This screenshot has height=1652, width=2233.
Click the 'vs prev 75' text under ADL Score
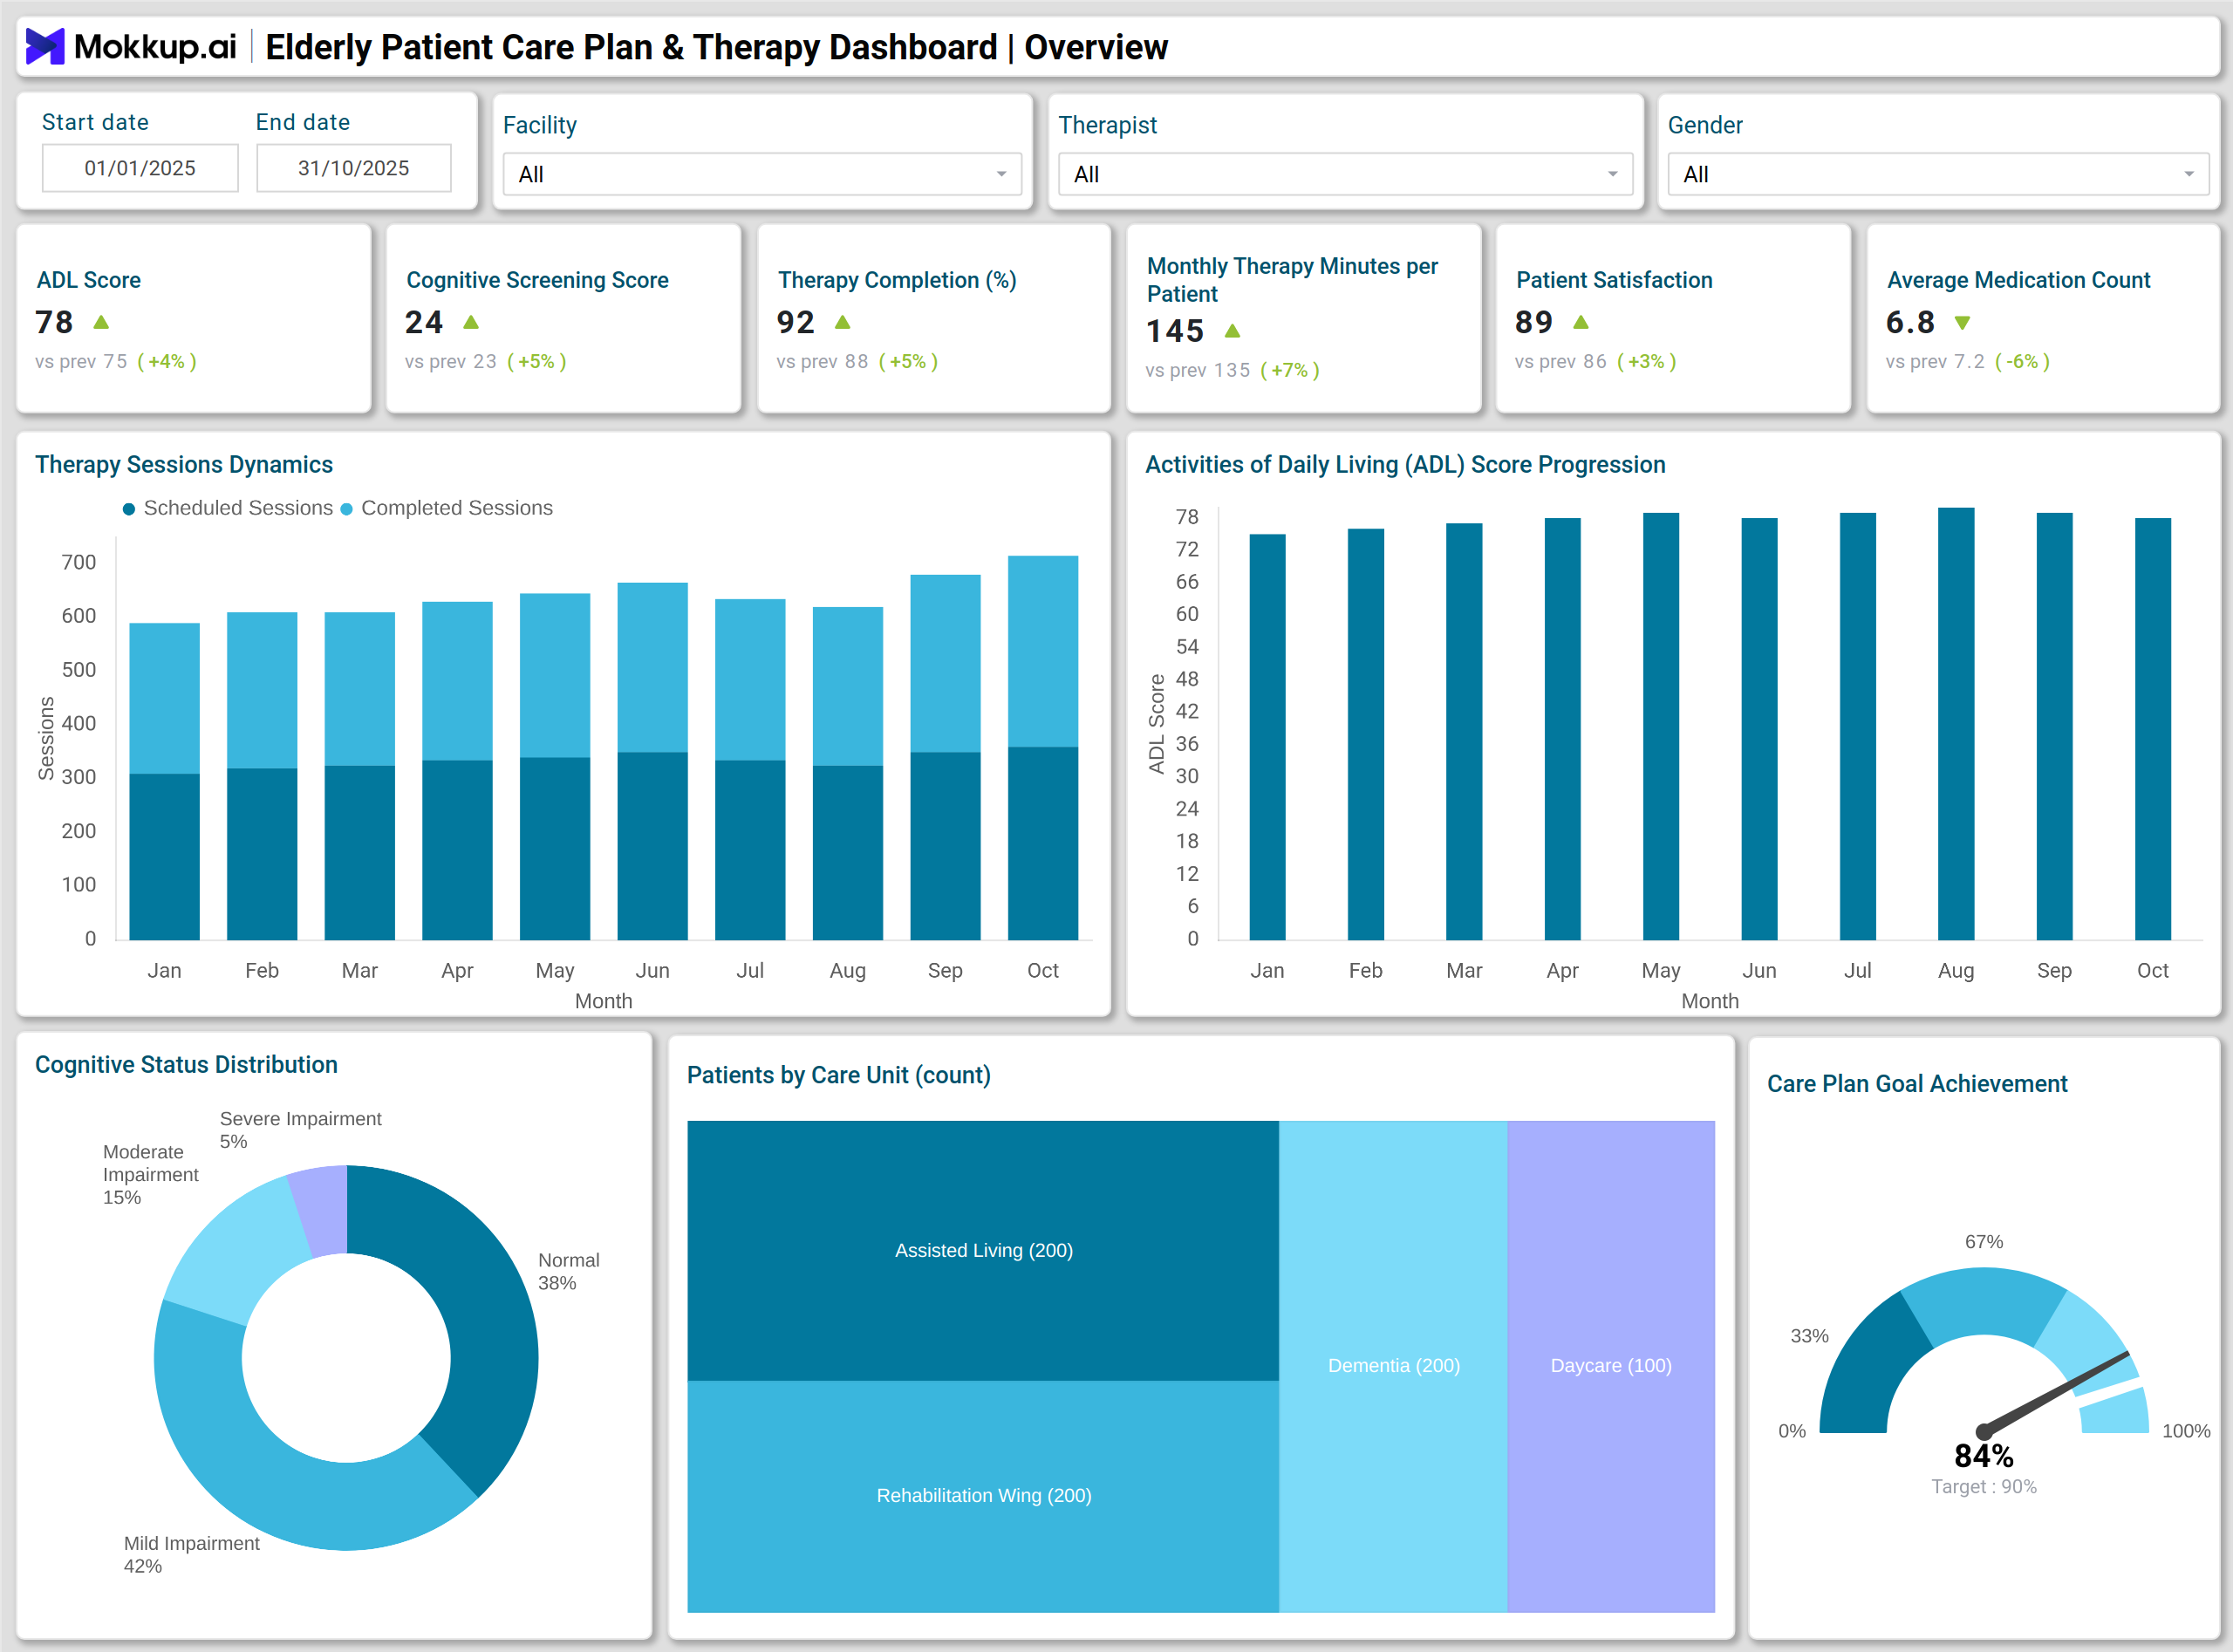pos(81,362)
